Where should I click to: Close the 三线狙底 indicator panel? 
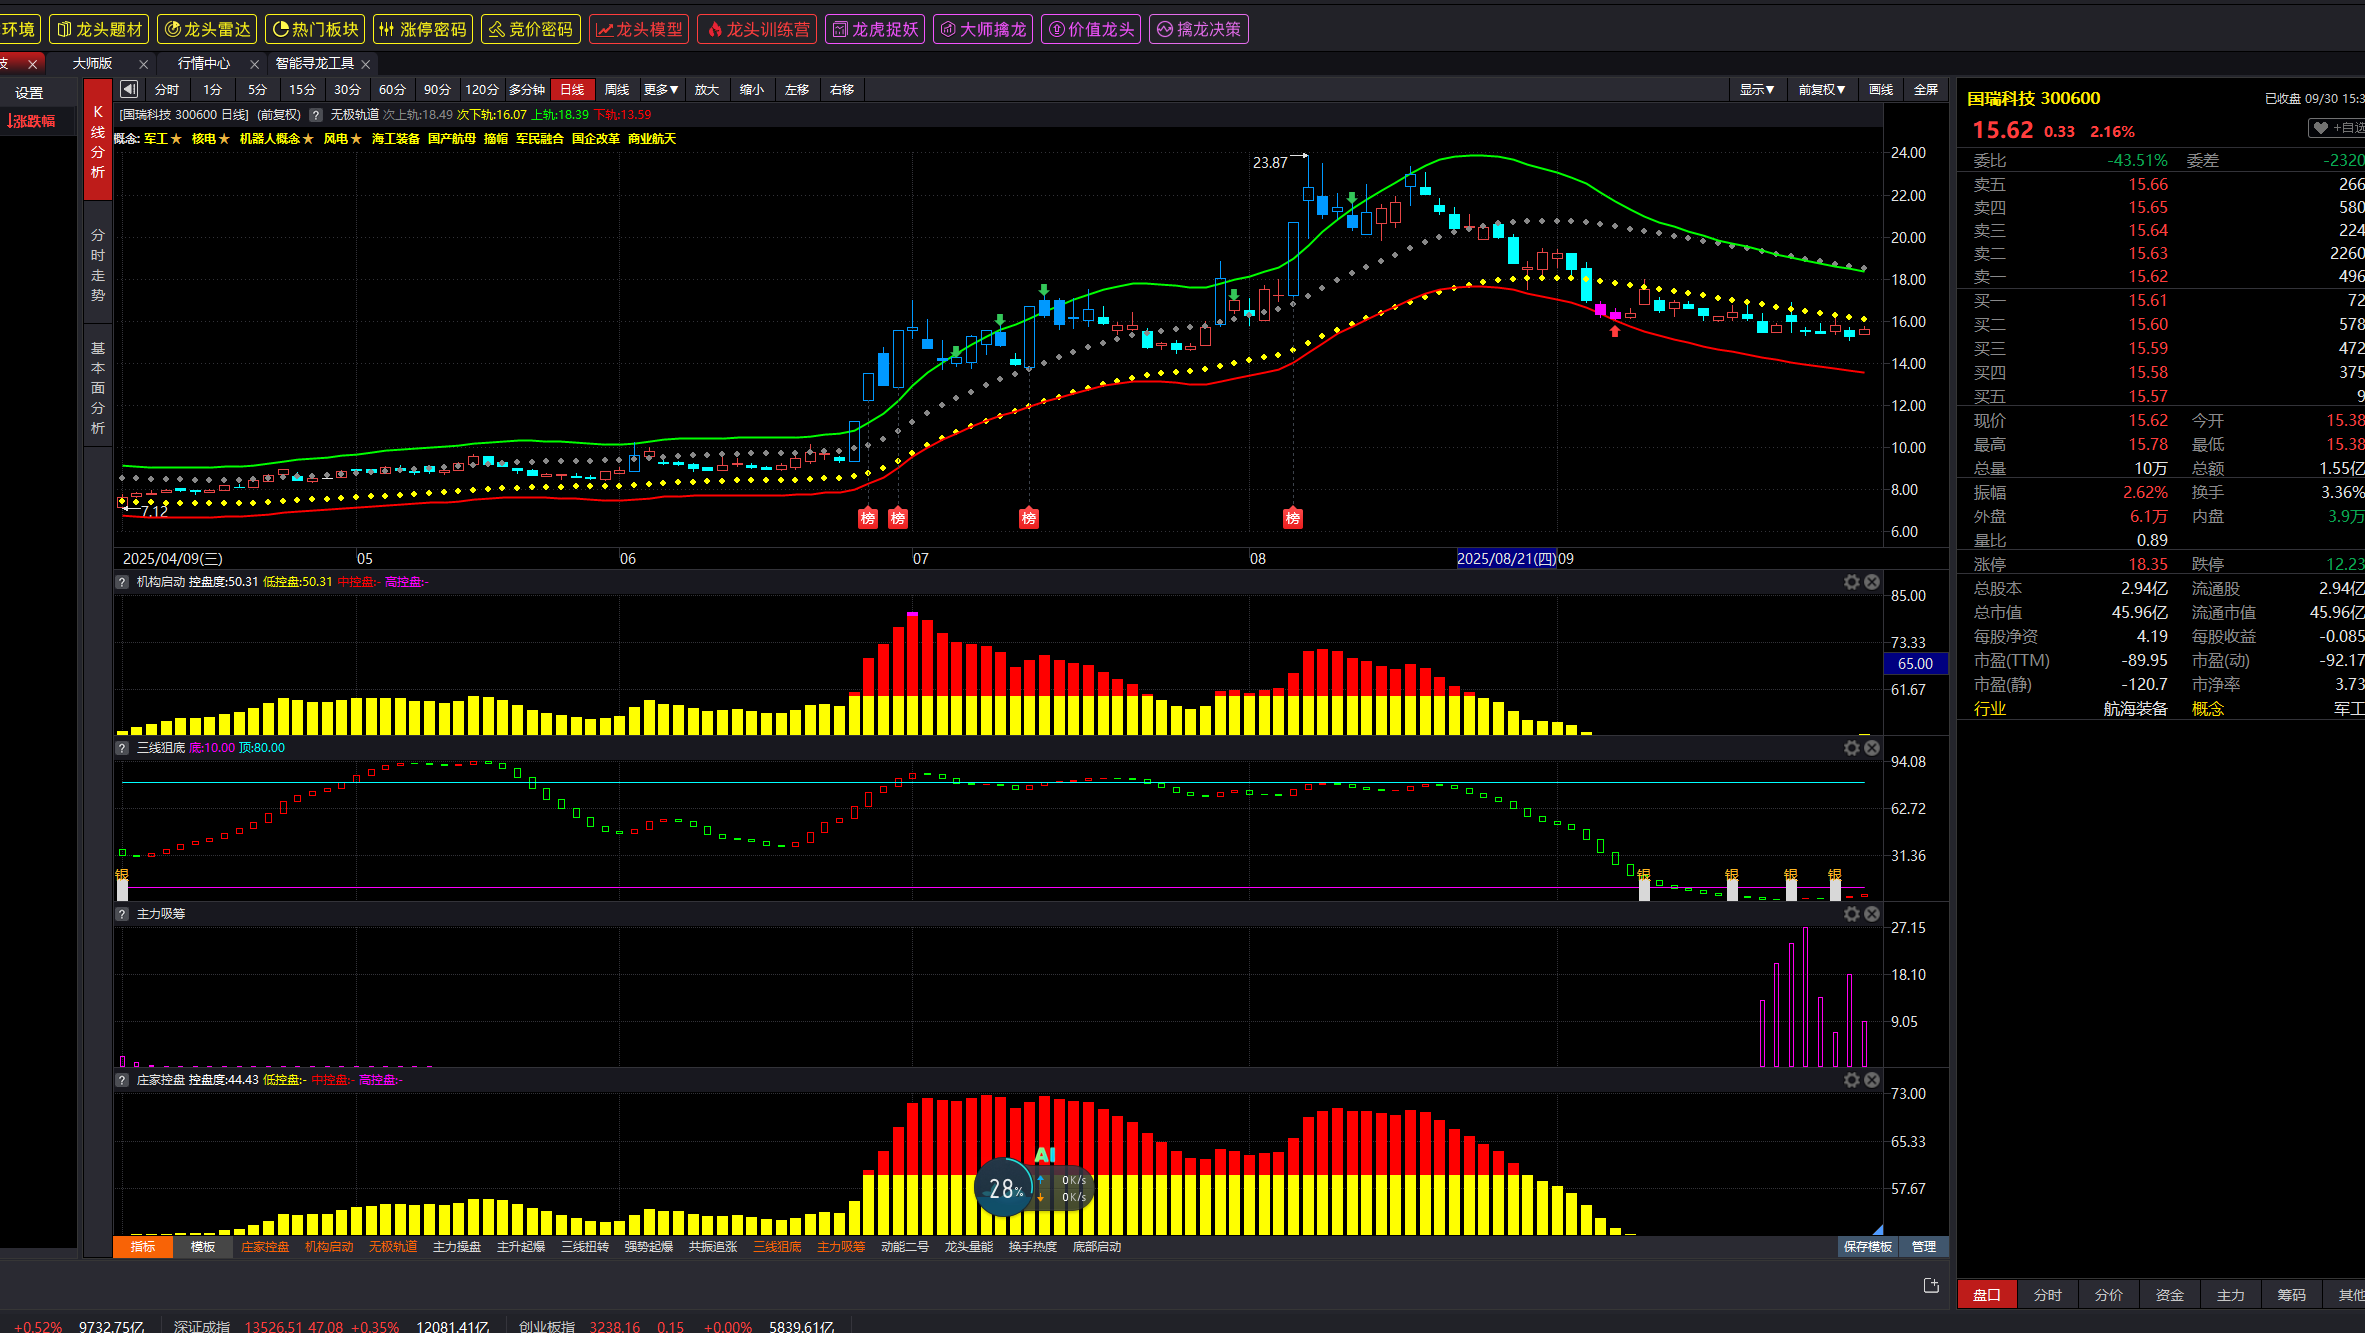click(1872, 748)
